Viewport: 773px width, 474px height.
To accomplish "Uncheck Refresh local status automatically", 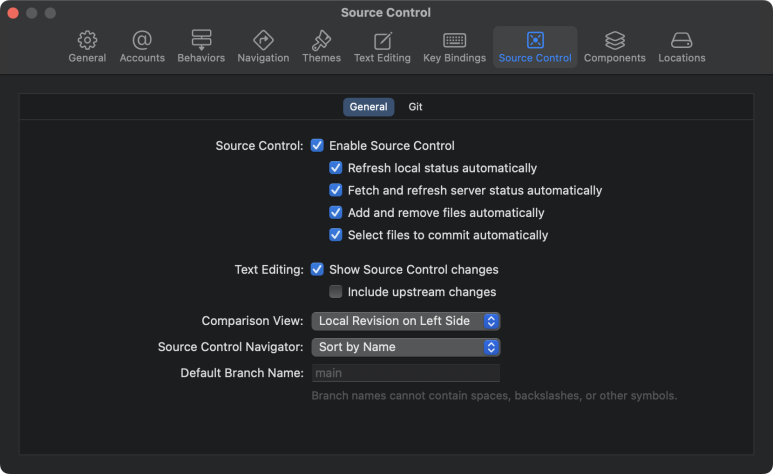I will coord(336,168).
